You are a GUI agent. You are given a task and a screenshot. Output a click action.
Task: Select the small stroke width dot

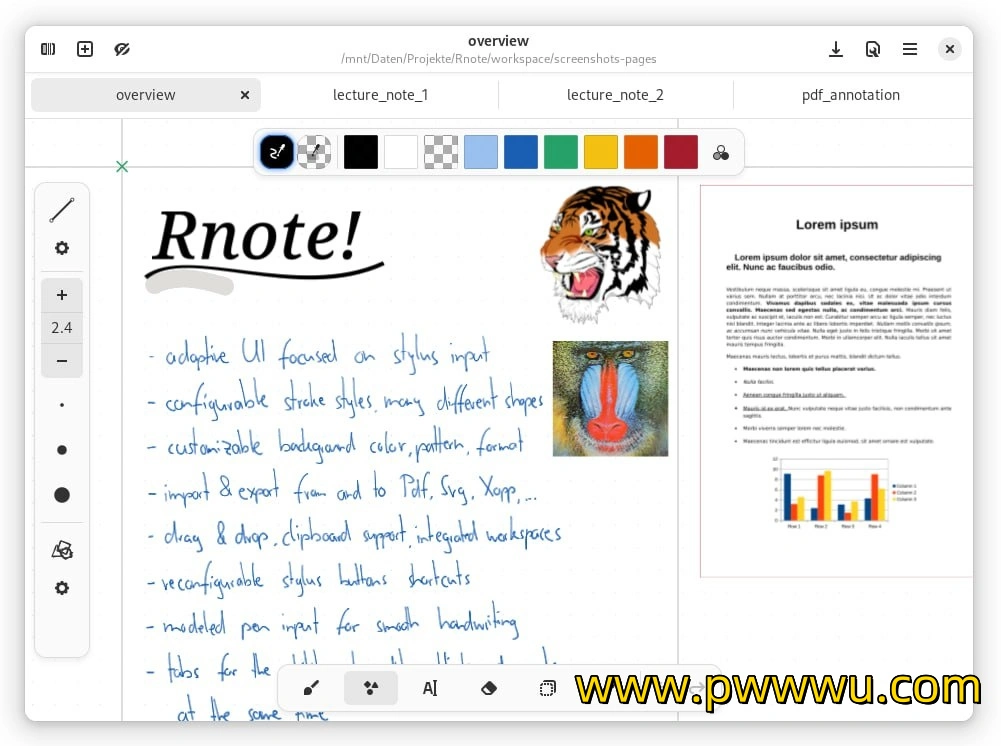[x=62, y=405]
